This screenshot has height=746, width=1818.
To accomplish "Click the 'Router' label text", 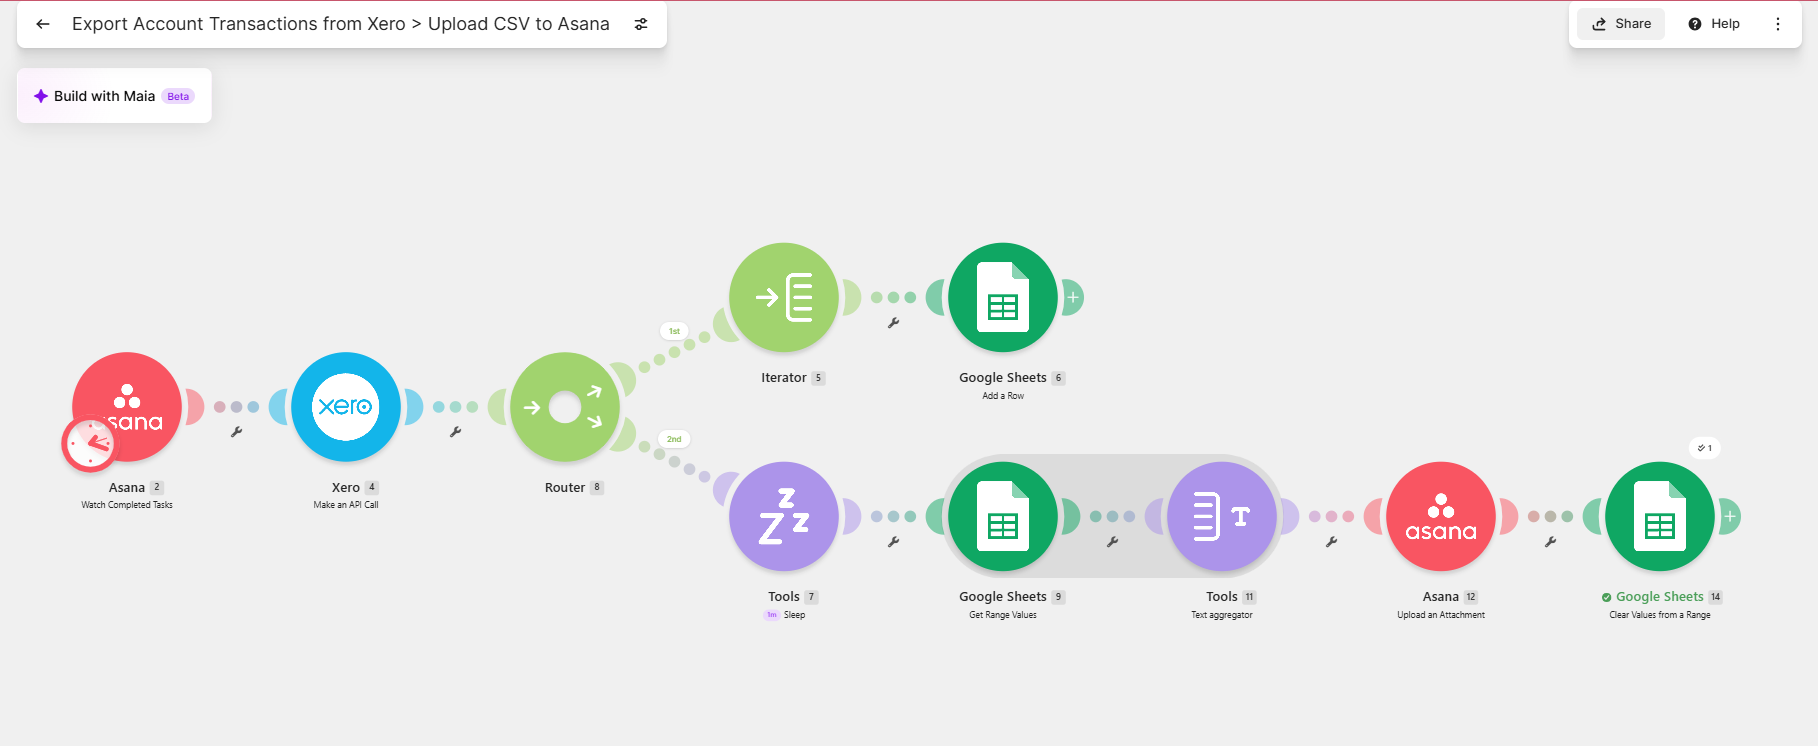I will pyautogui.click(x=565, y=488).
